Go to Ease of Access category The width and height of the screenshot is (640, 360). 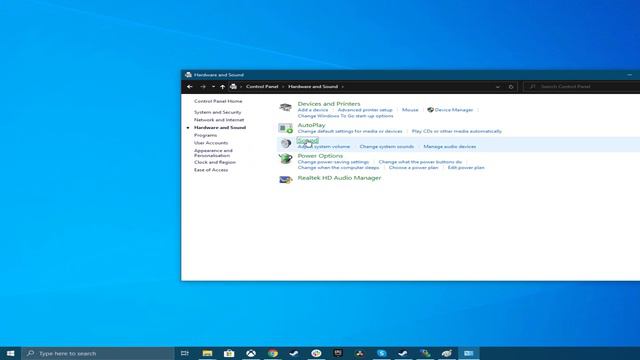pos(211,170)
